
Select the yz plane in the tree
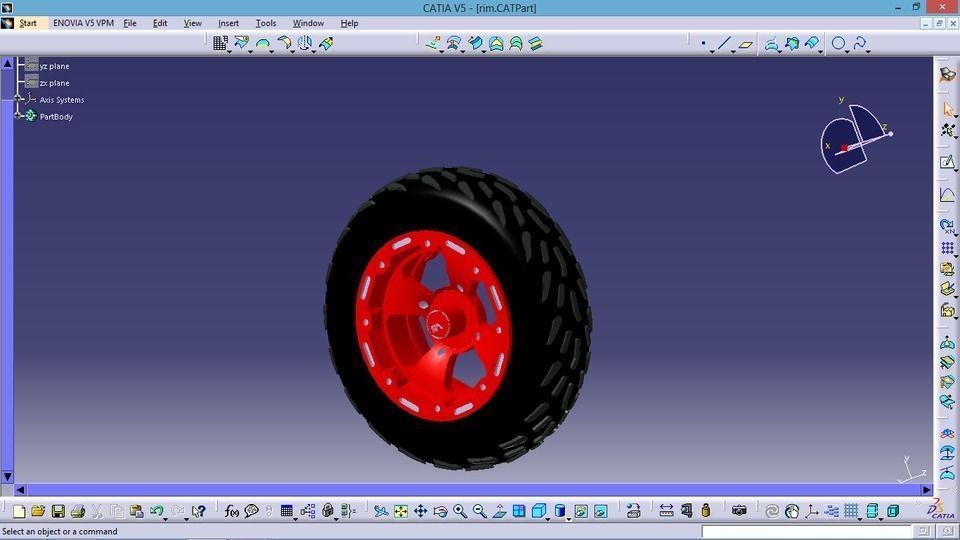(54, 66)
